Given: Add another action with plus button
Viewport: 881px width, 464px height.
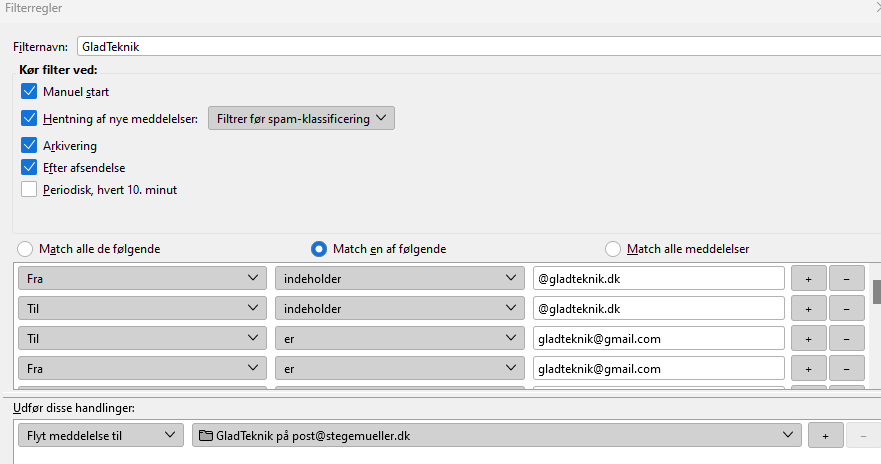Looking at the screenshot, I should 825,435.
